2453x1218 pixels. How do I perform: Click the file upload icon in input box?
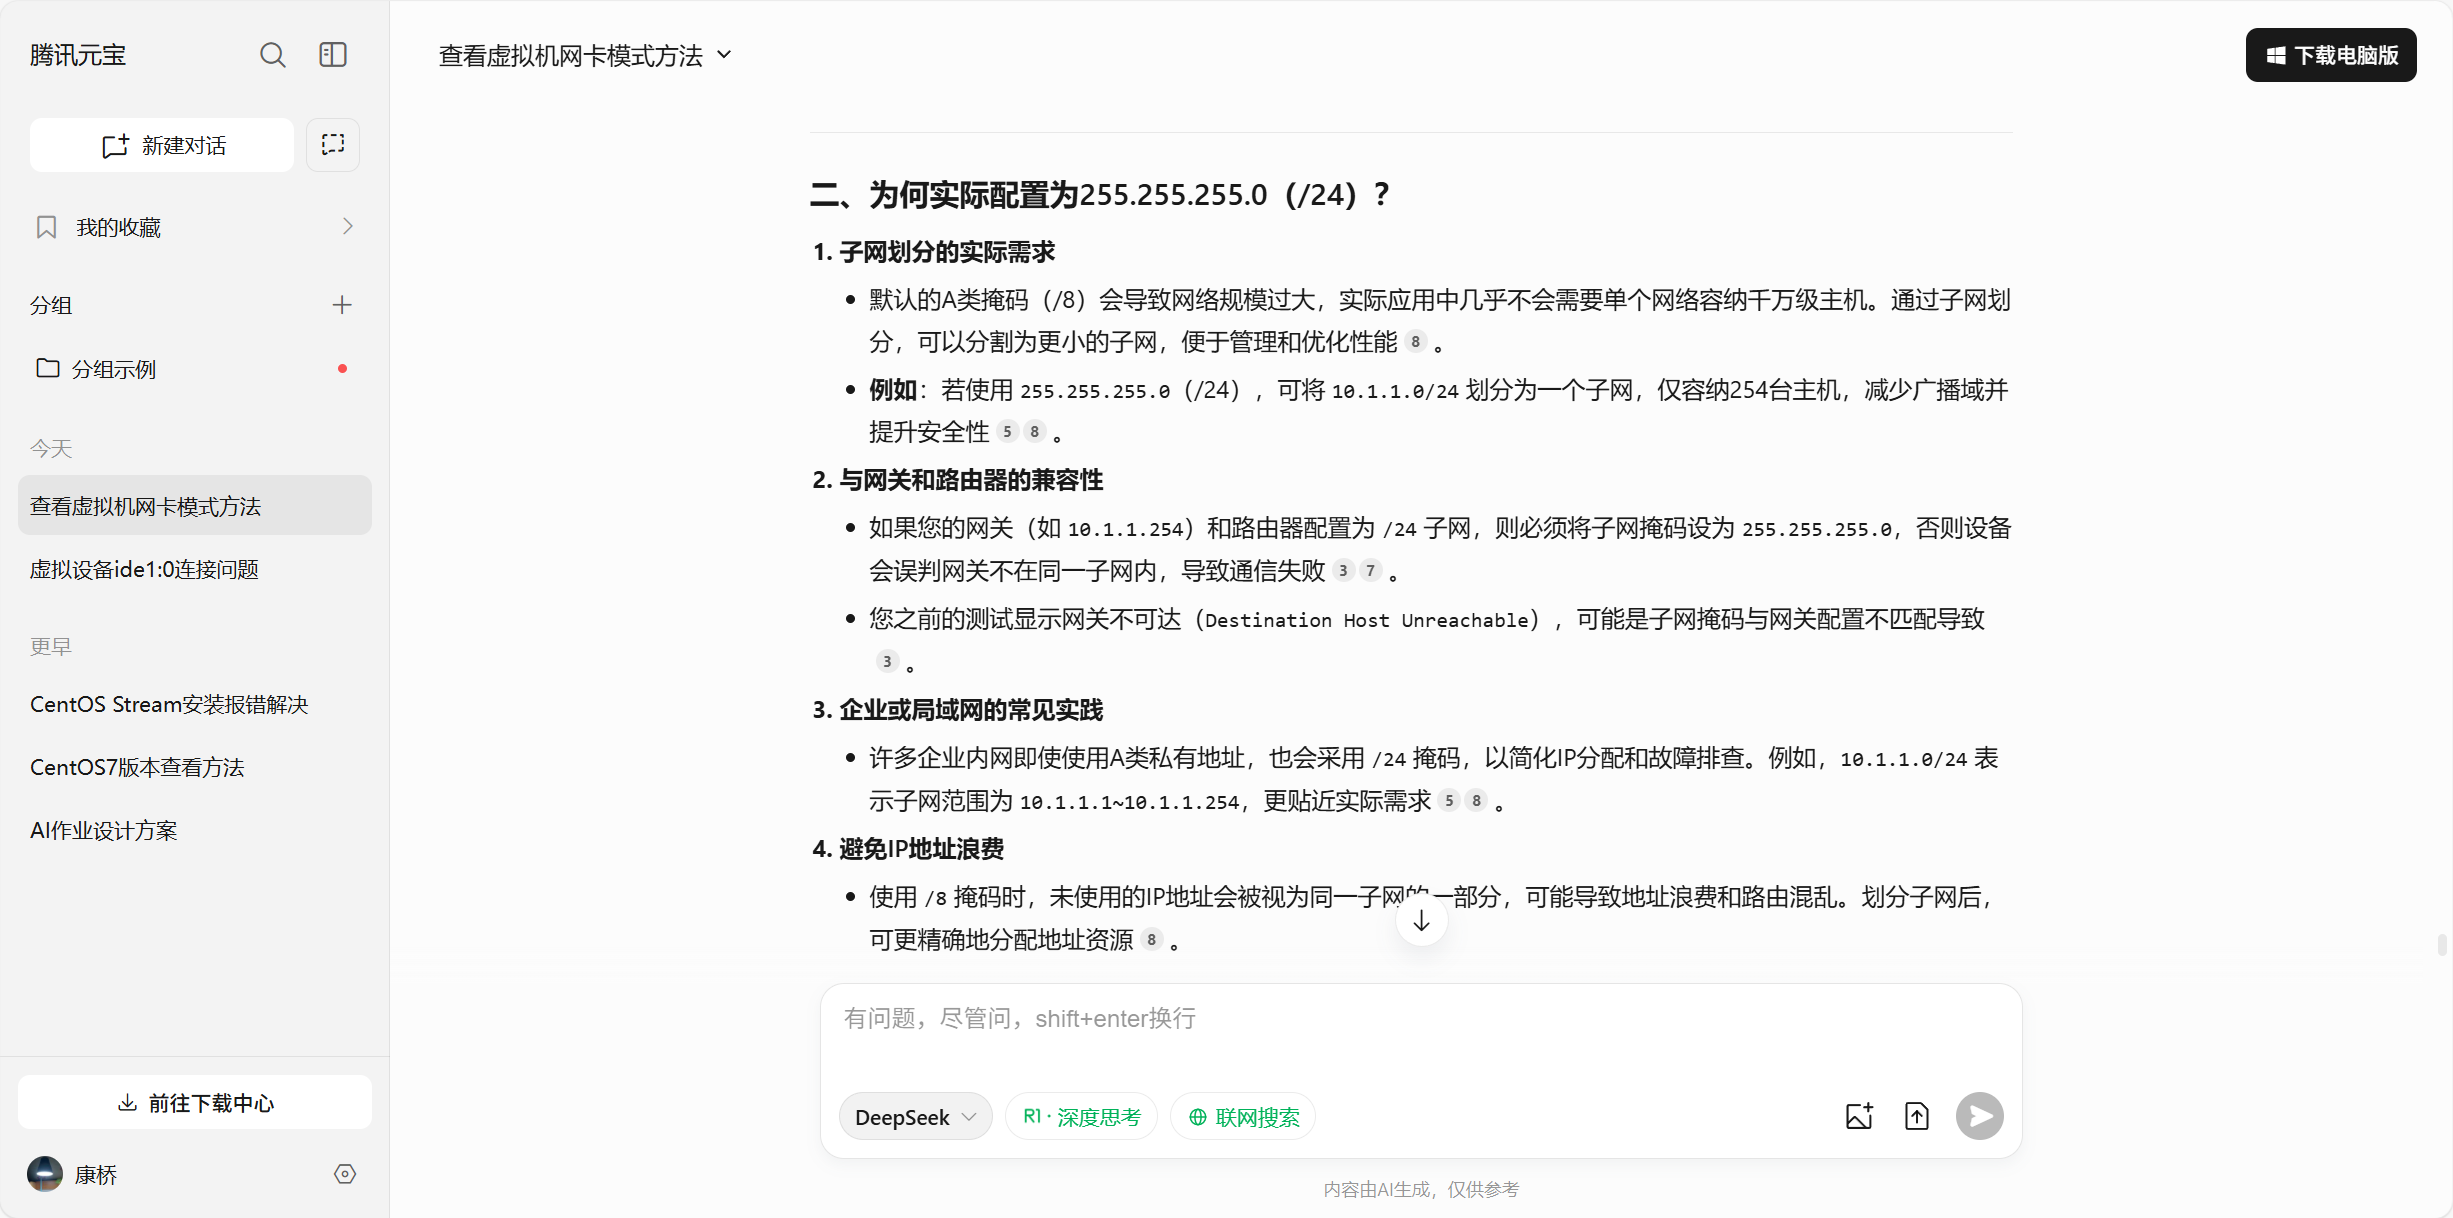[1917, 1116]
